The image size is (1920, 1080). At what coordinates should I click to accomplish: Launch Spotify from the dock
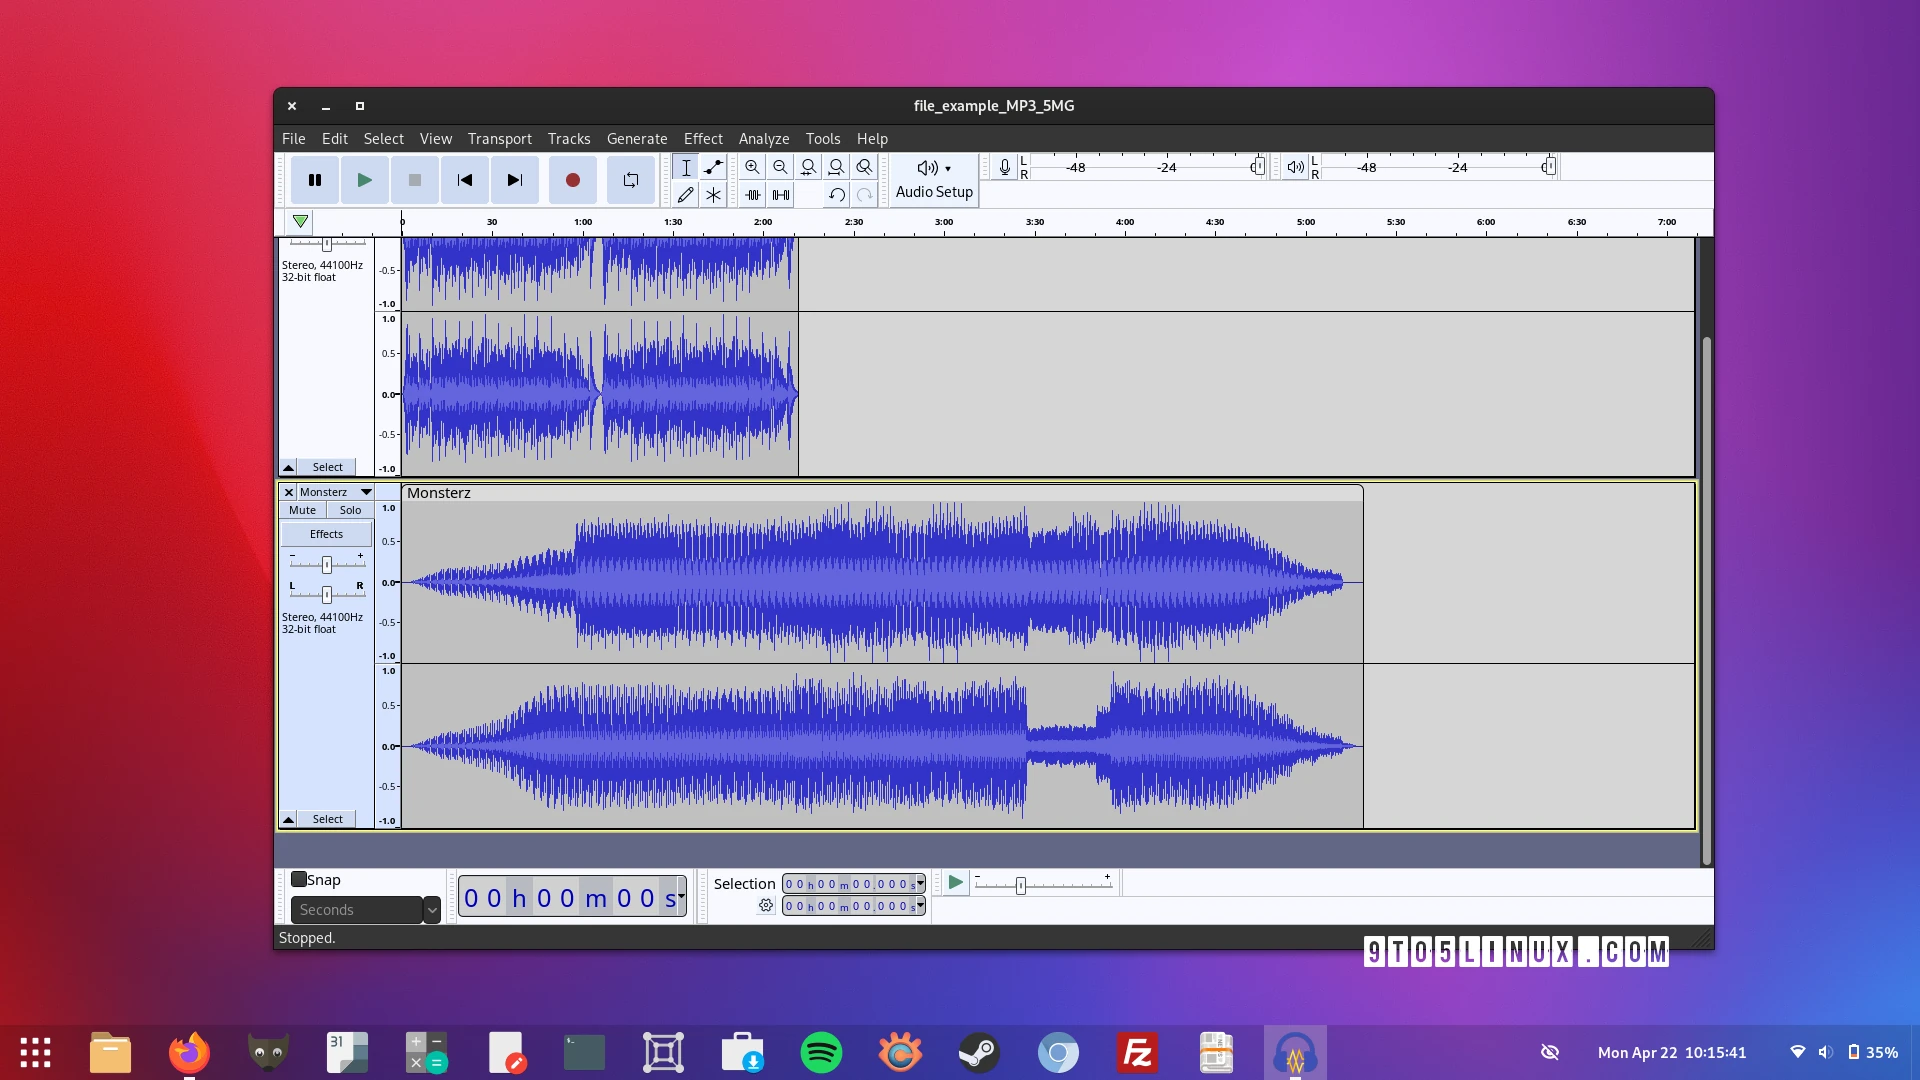point(821,1053)
